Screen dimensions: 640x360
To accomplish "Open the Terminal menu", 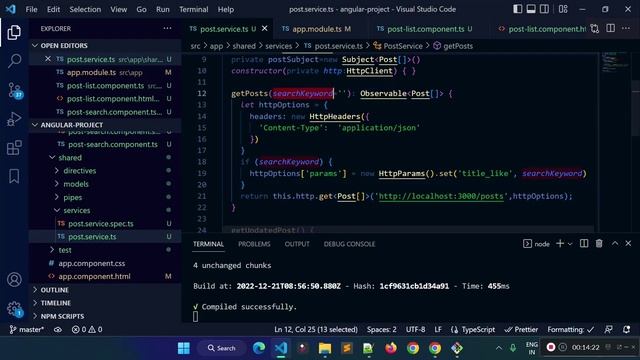I will [x=193, y=9].
